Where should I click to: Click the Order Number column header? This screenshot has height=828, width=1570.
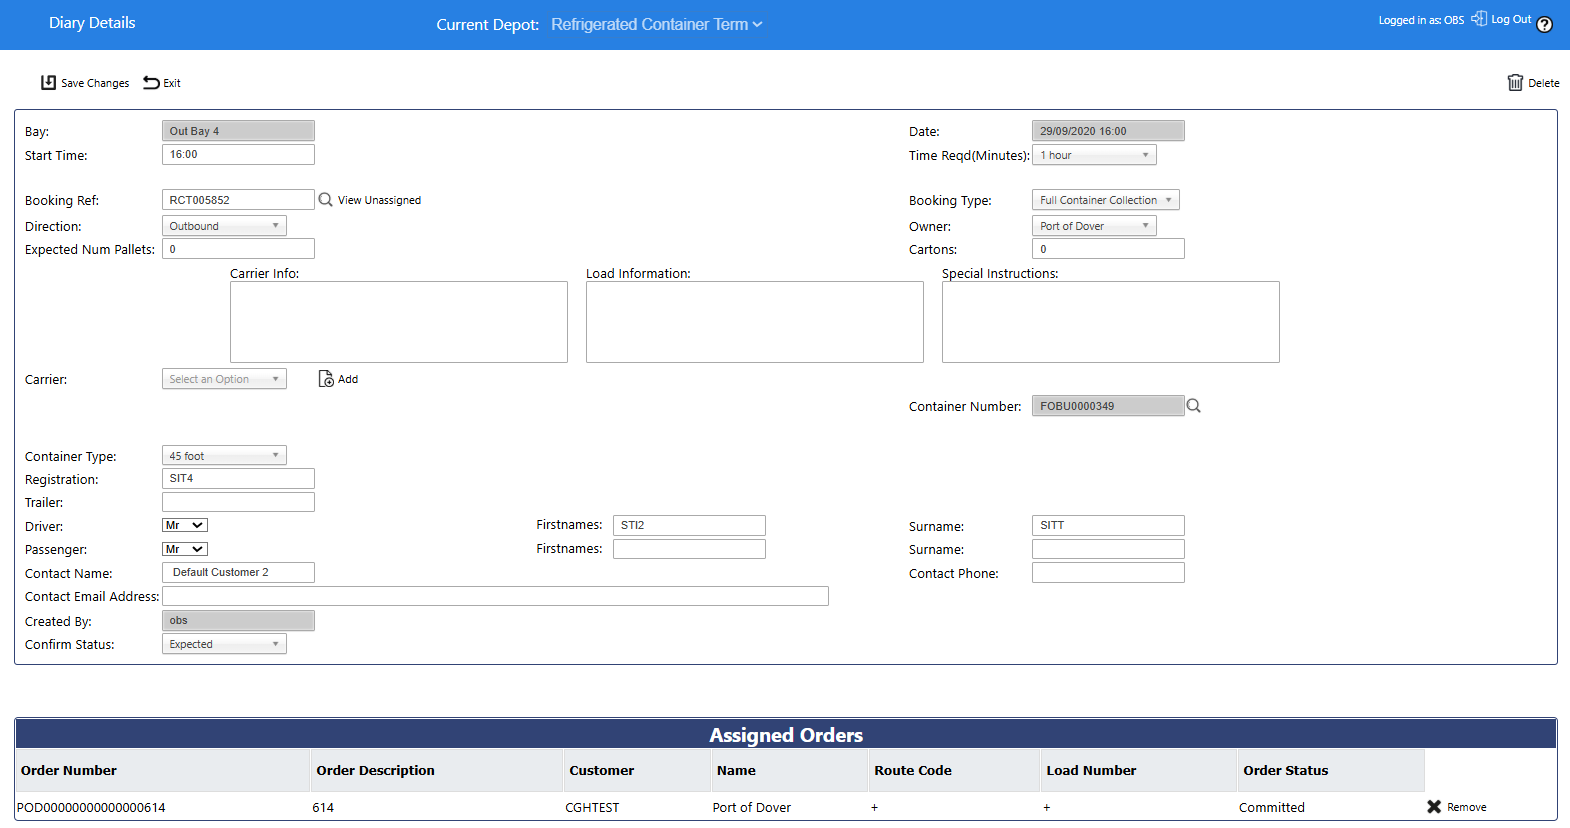(x=163, y=770)
